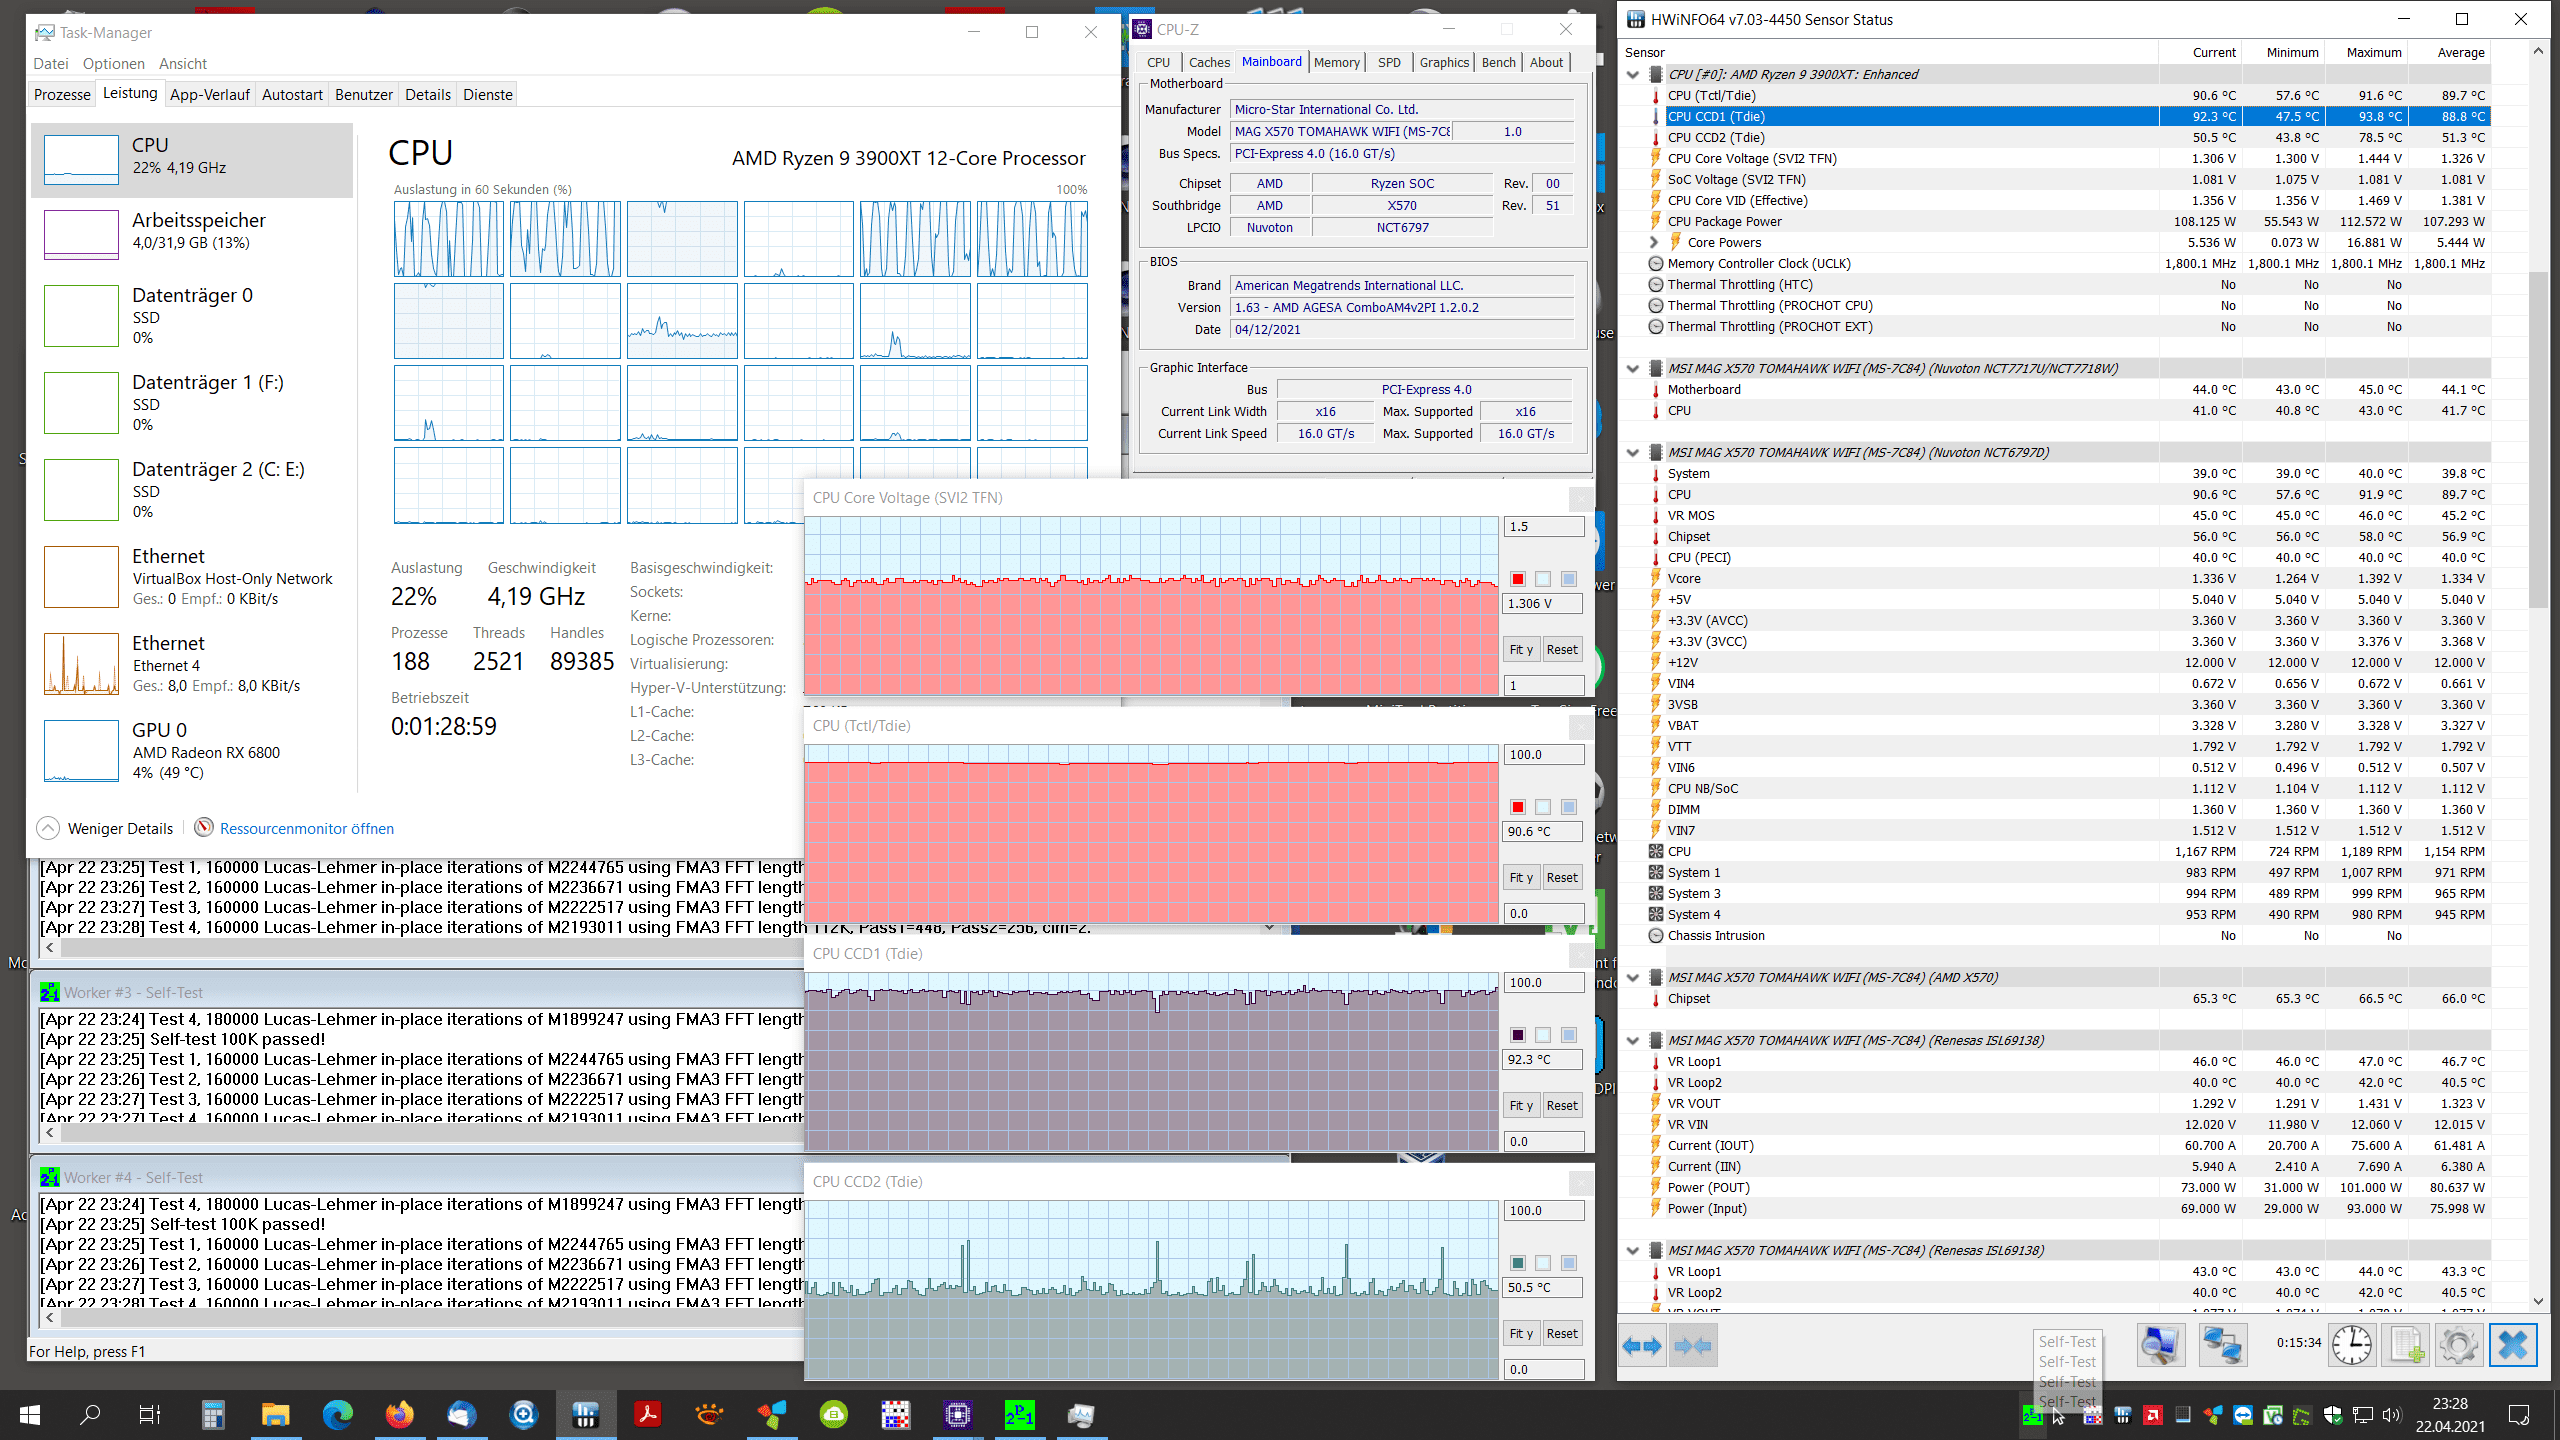Click AMD Radeon red tray icon
The image size is (2560, 1440).
pos(2153,1415)
